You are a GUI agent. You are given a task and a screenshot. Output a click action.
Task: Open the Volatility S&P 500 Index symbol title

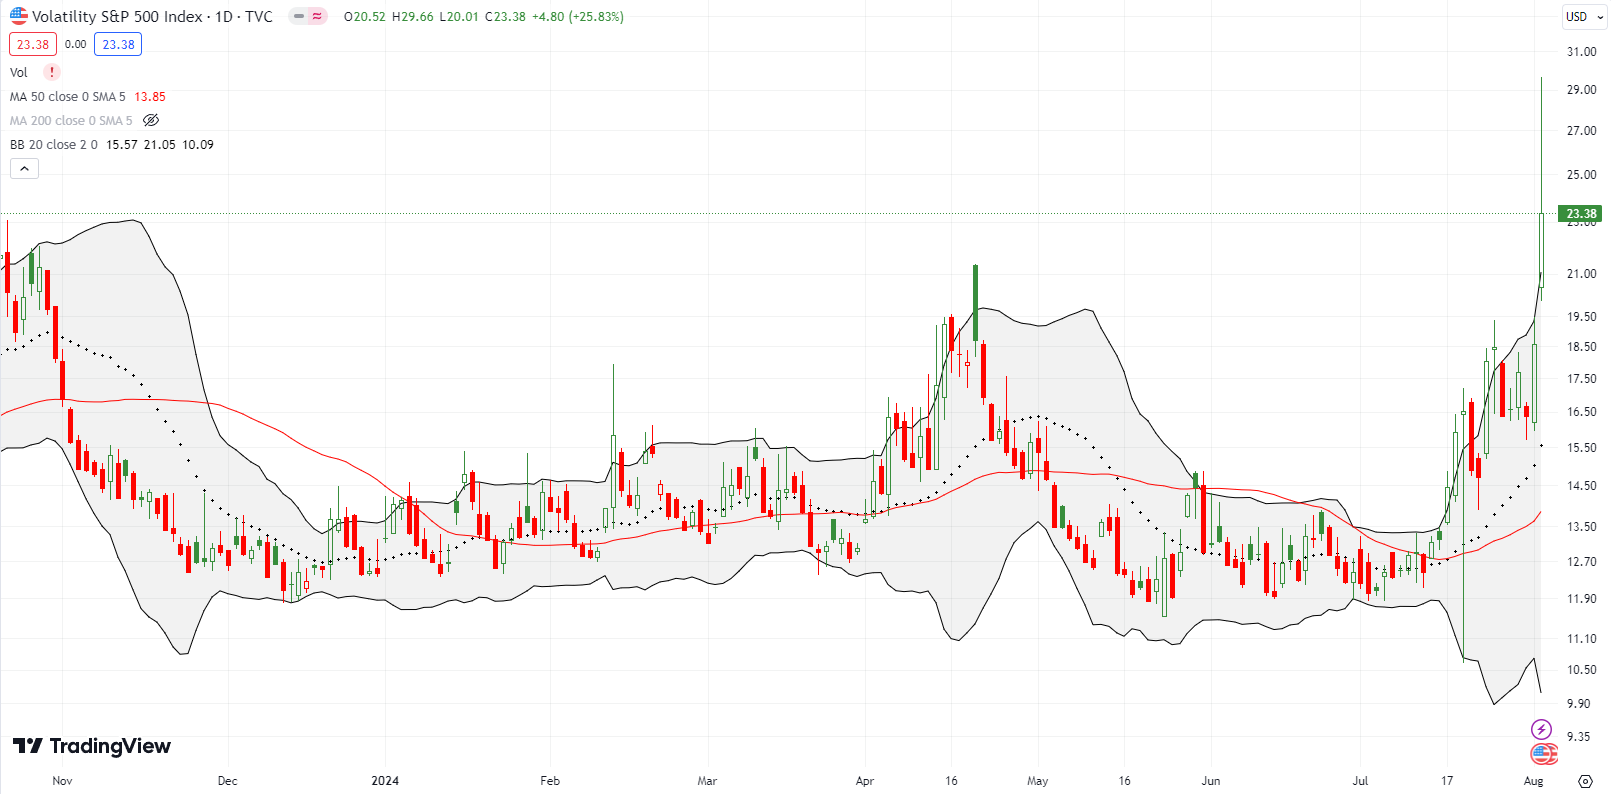pos(152,17)
